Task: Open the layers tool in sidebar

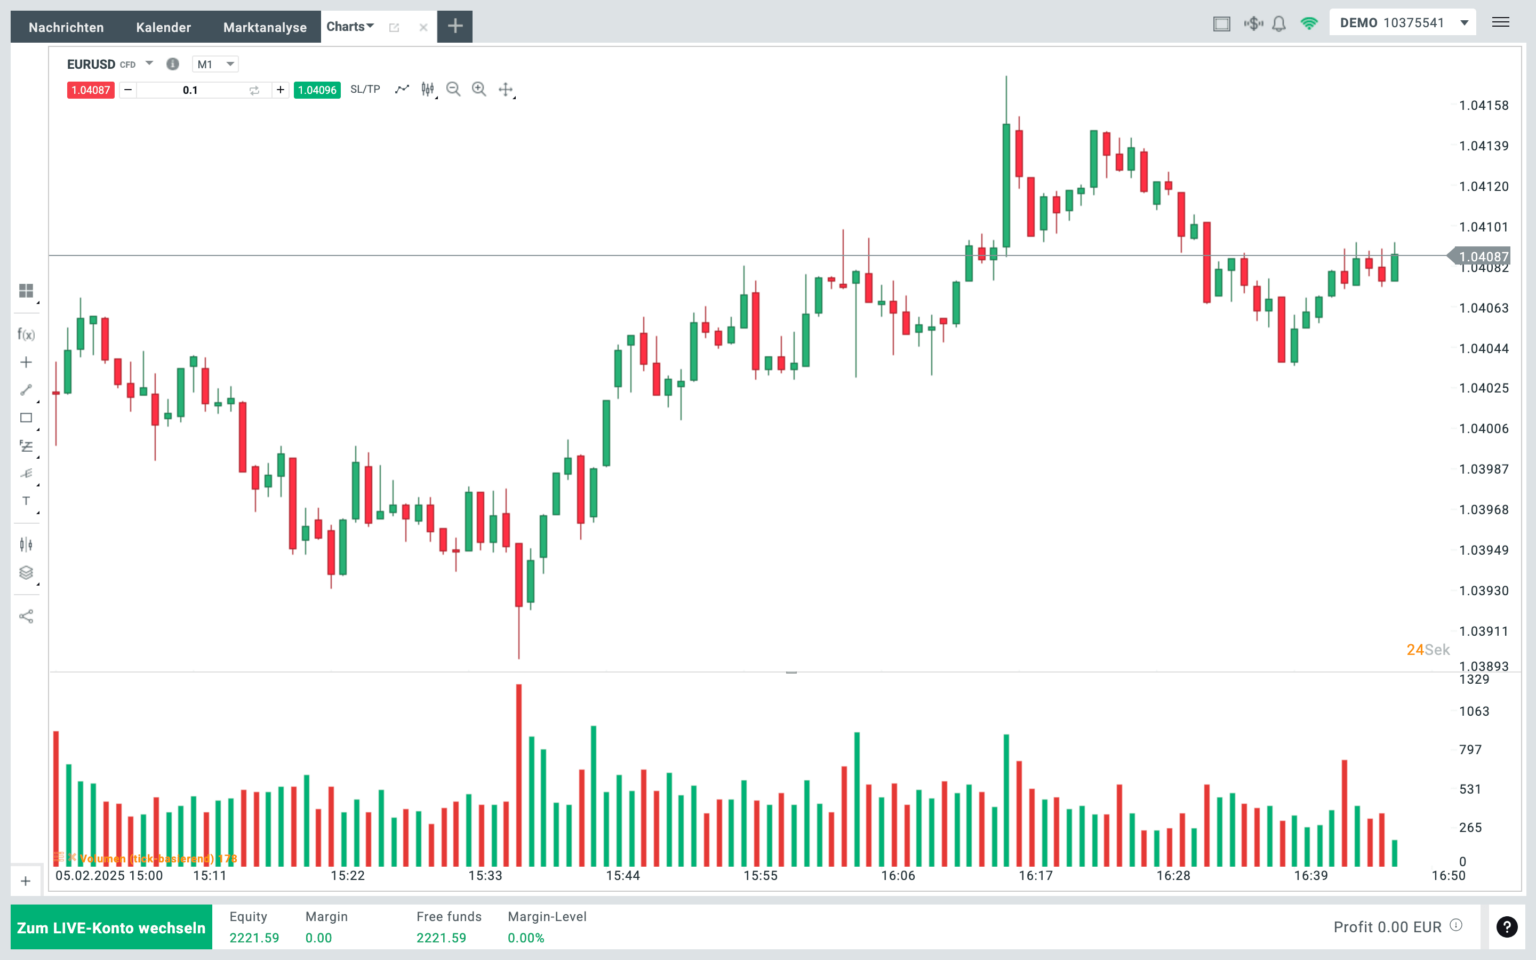Action: tap(26, 572)
